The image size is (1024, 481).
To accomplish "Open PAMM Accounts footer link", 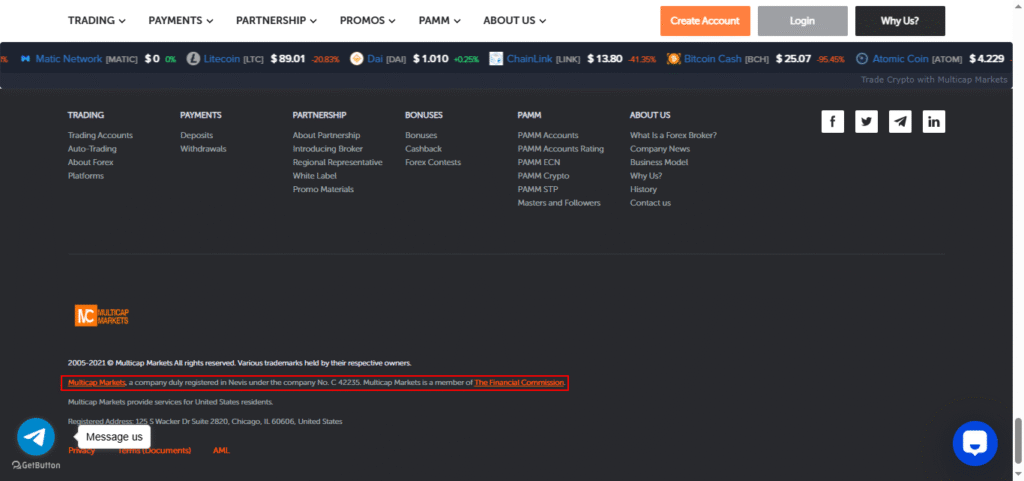I will (548, 135).
